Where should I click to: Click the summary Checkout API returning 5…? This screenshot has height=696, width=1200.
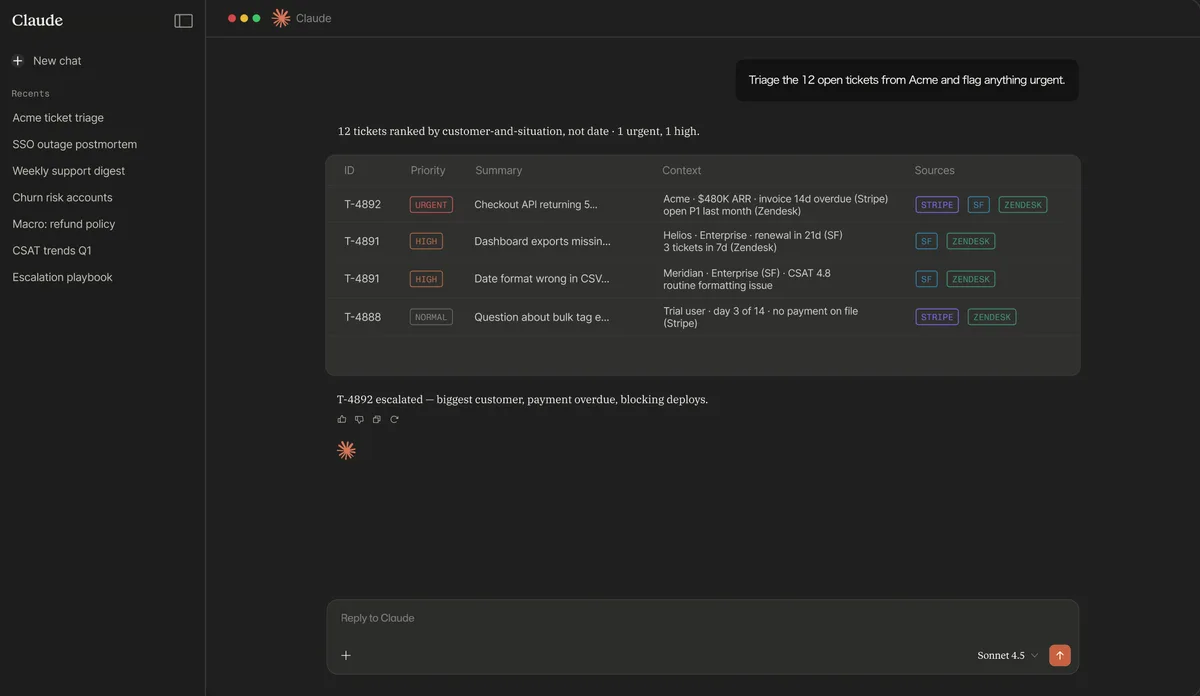[536, 204]
